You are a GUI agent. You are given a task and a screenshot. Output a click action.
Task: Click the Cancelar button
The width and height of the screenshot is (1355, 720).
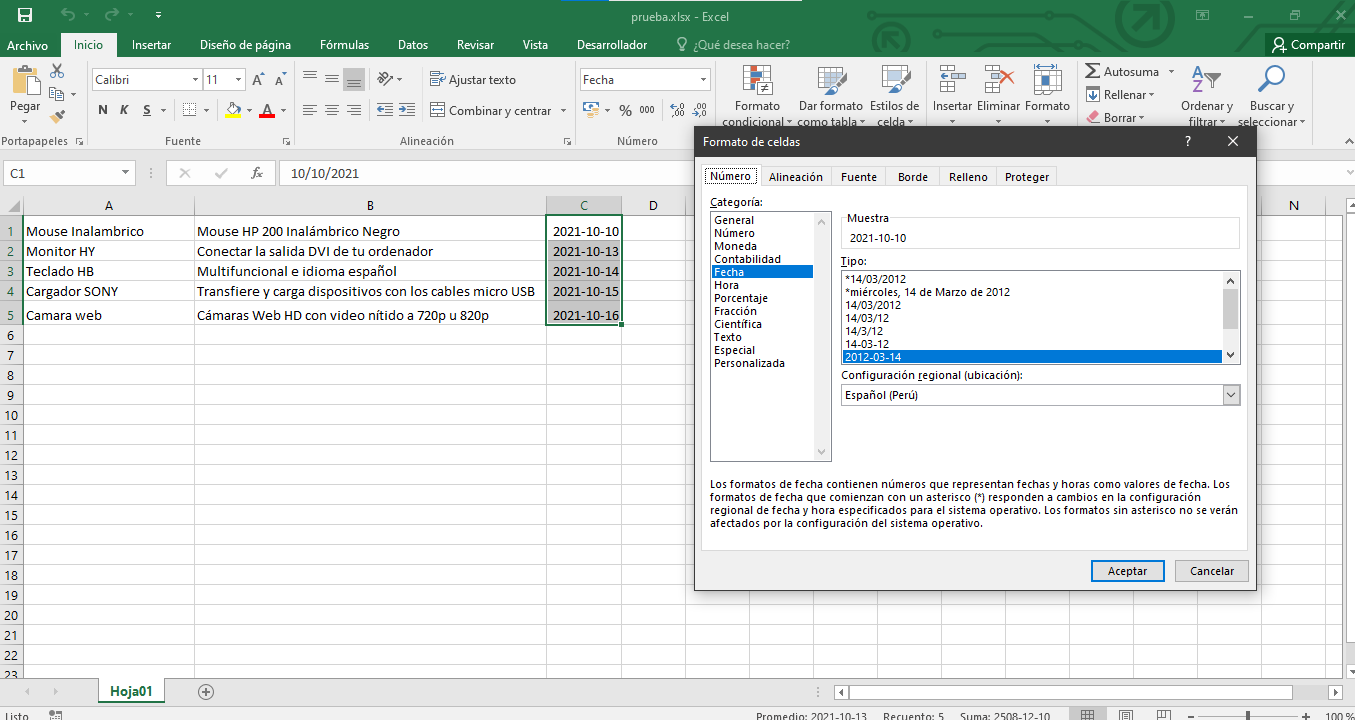click(1212, 571)
